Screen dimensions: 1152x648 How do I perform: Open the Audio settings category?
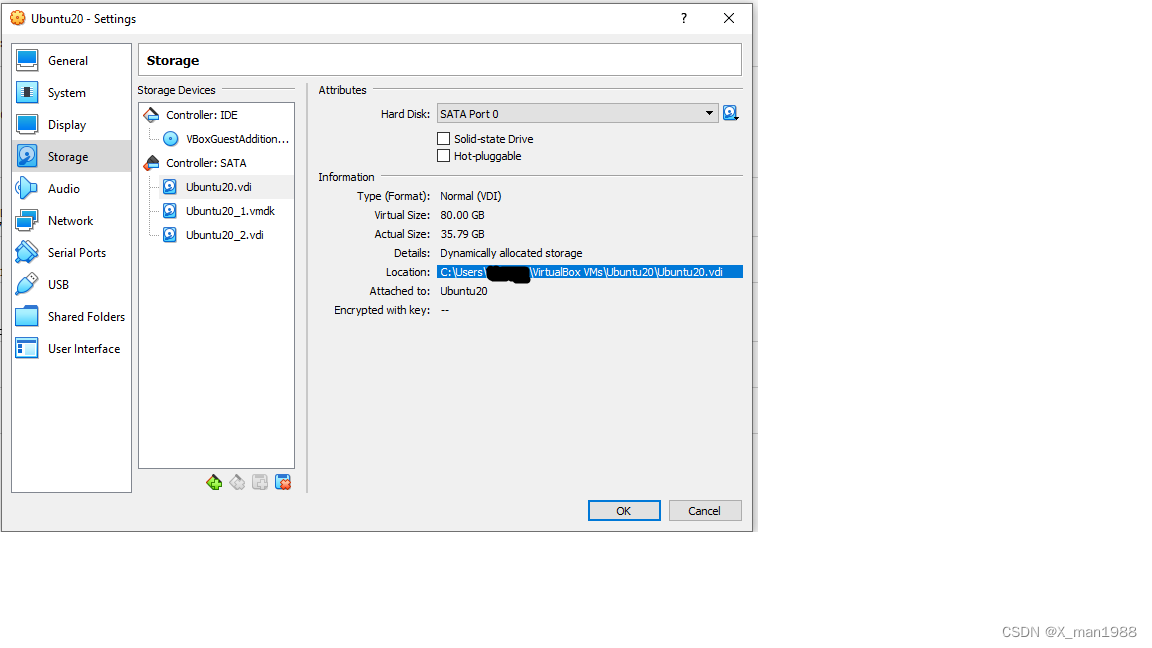(71, 189)
